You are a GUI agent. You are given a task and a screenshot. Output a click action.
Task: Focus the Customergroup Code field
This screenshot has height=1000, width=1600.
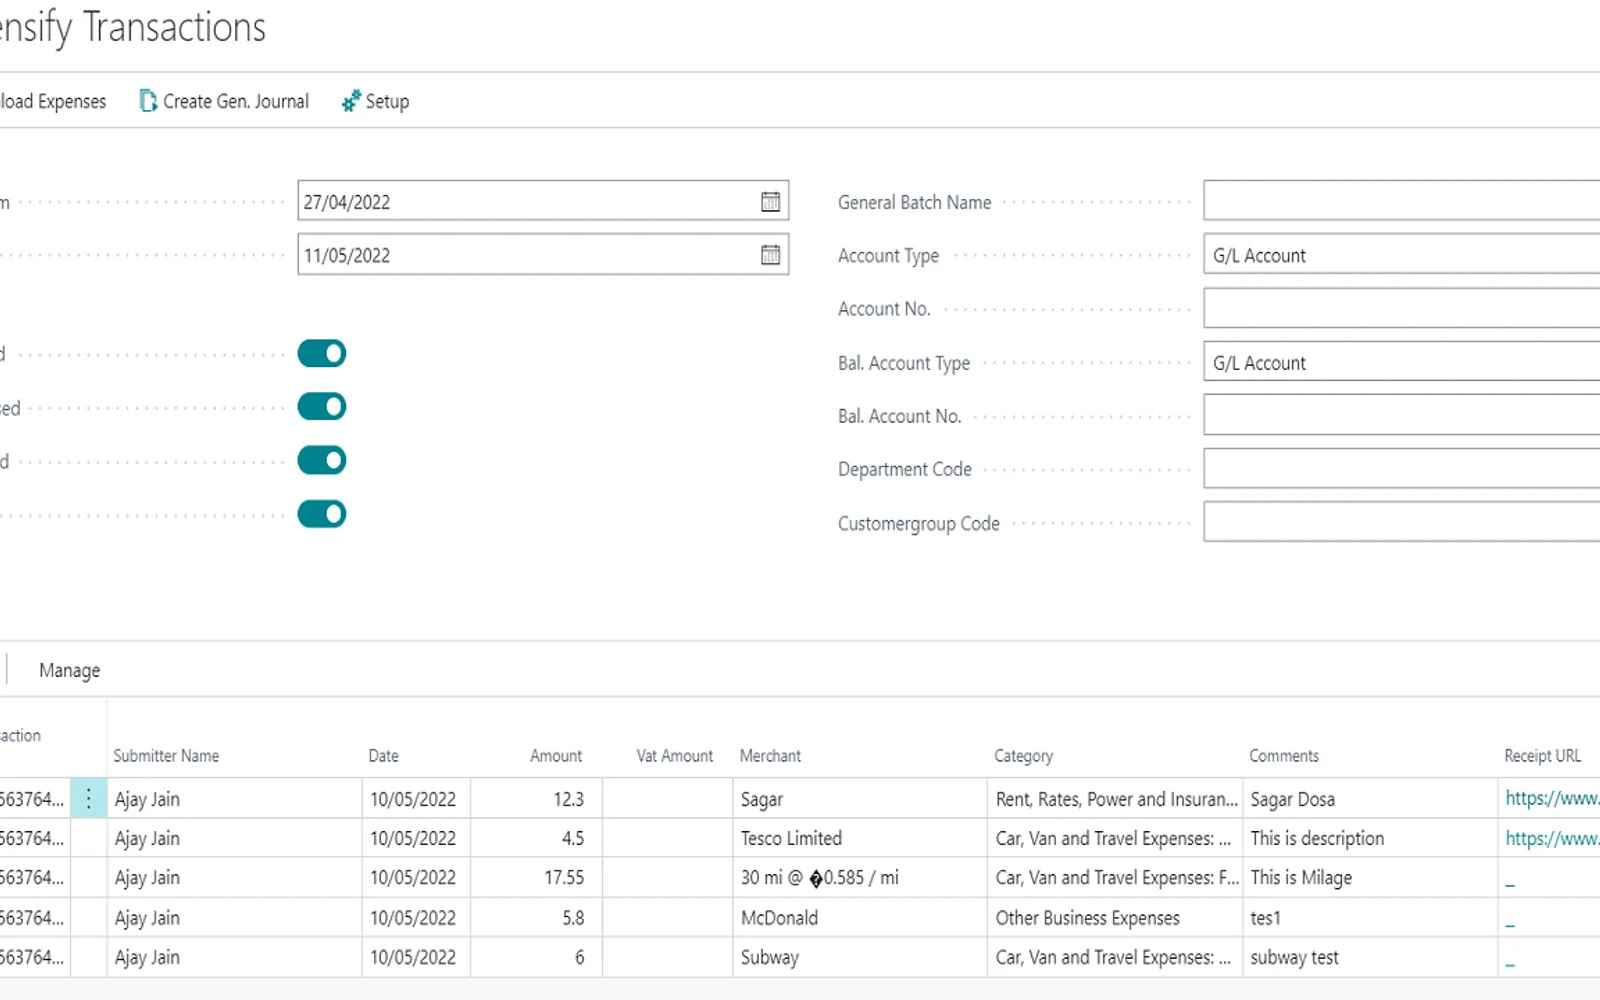tap(1402, 522)
